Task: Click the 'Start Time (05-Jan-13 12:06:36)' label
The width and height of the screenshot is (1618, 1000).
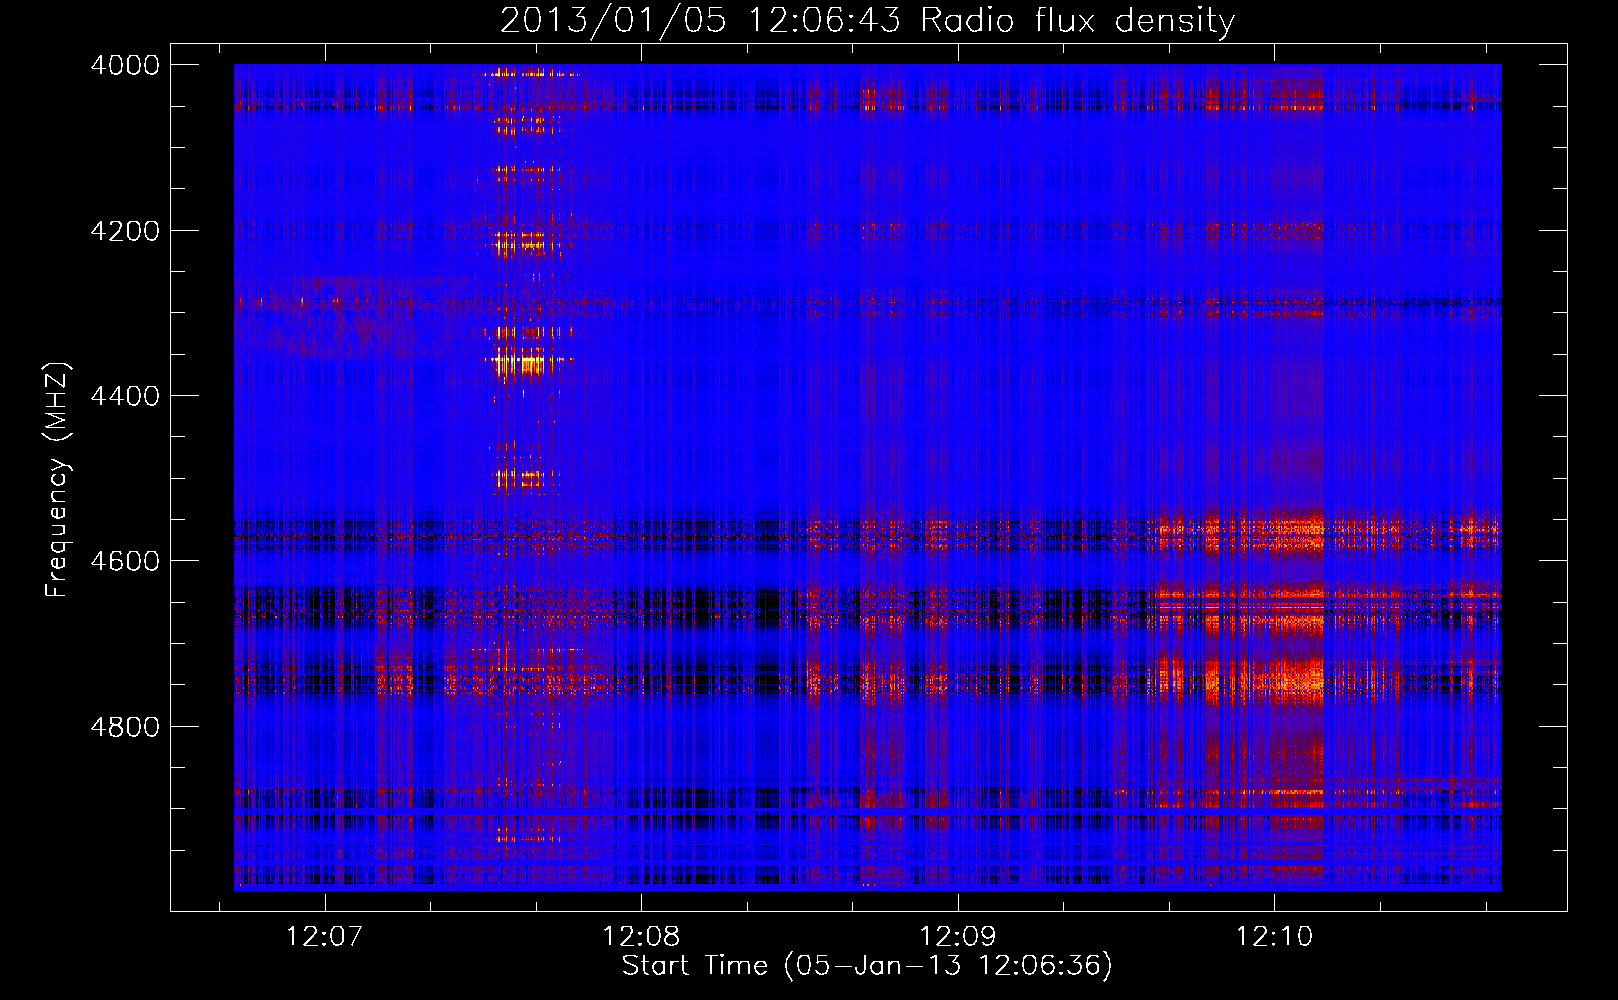Action: point(867,966)
